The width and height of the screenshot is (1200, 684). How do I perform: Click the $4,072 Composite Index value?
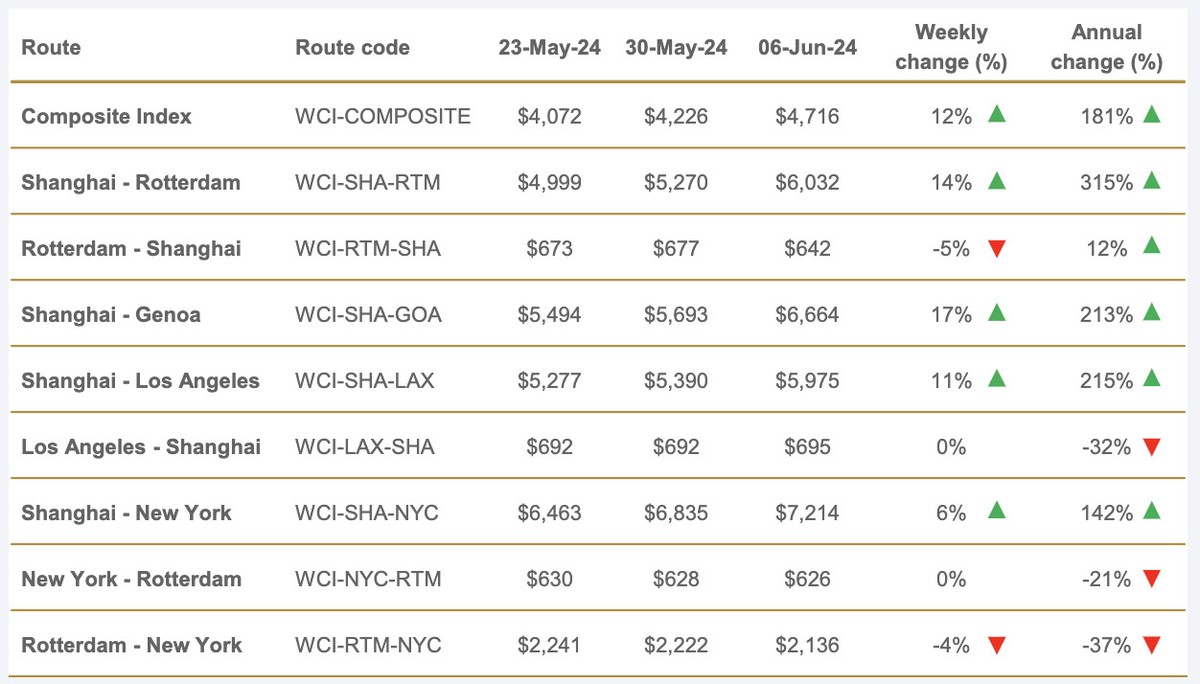549,116
